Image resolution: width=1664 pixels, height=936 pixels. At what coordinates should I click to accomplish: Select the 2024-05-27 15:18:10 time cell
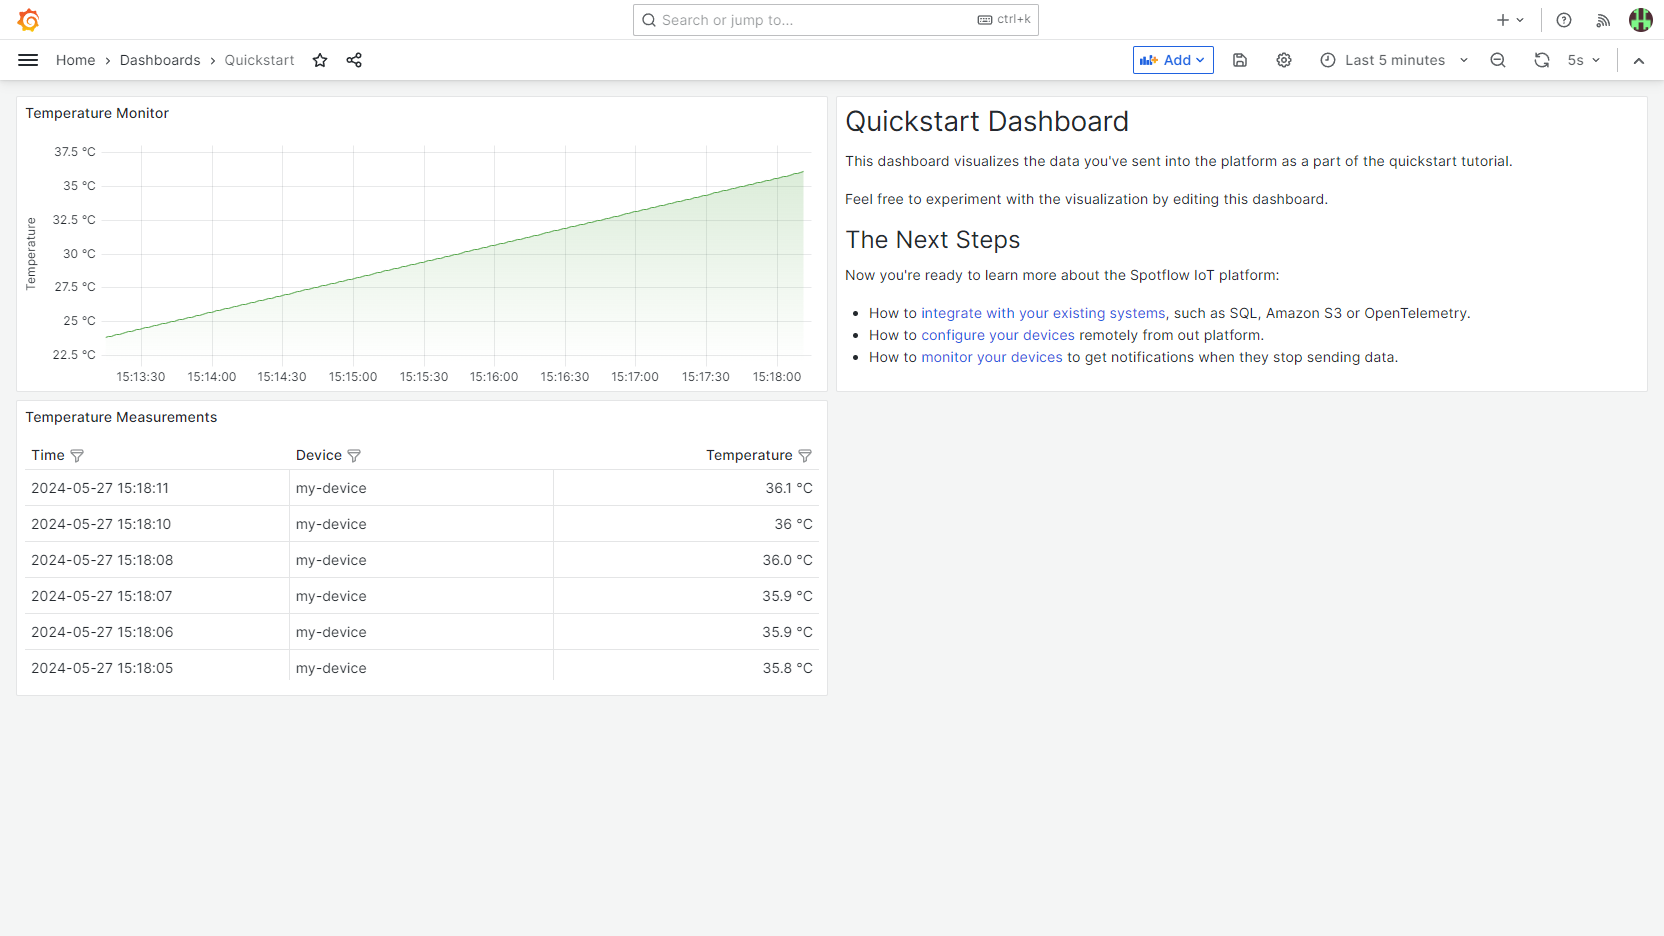pyautogui.click(x=157, y=524)
